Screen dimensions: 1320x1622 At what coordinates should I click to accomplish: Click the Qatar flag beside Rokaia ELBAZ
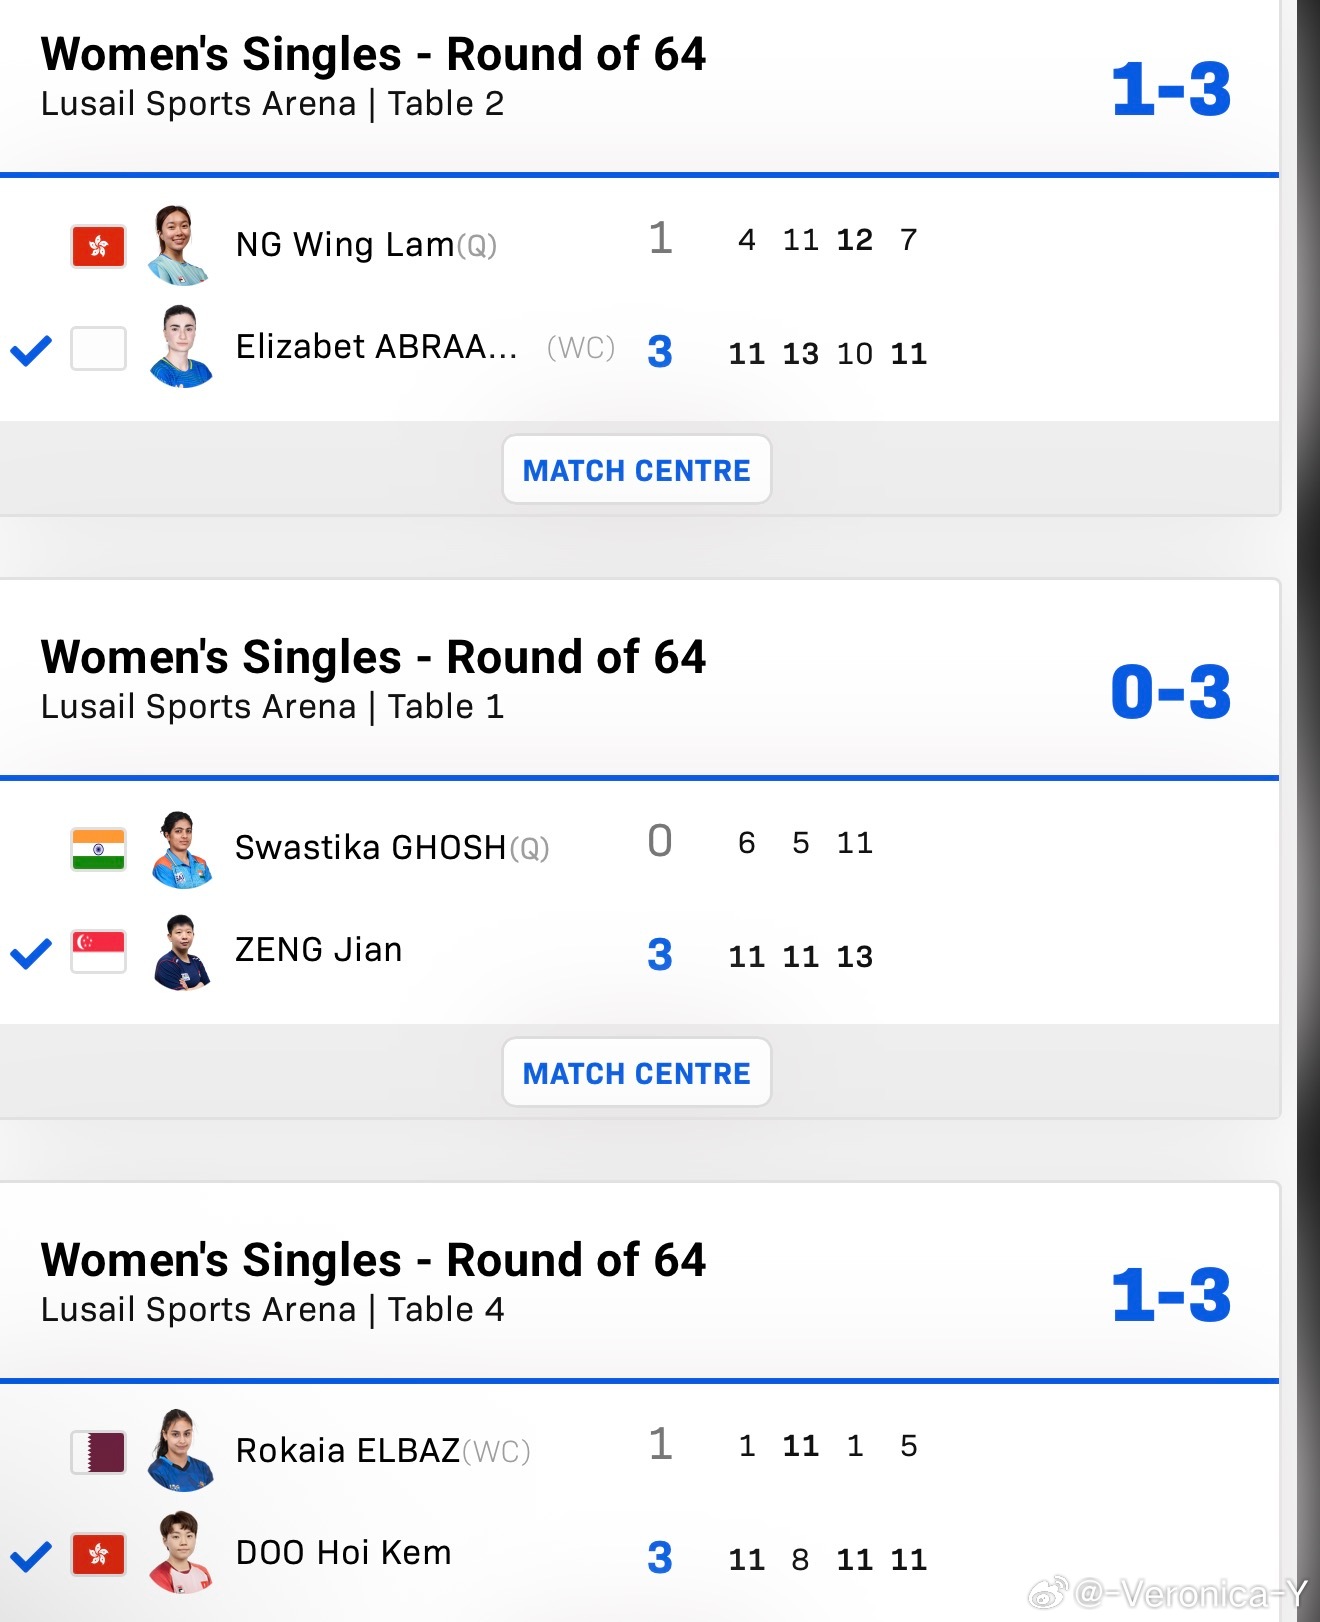click(98, 1452)
